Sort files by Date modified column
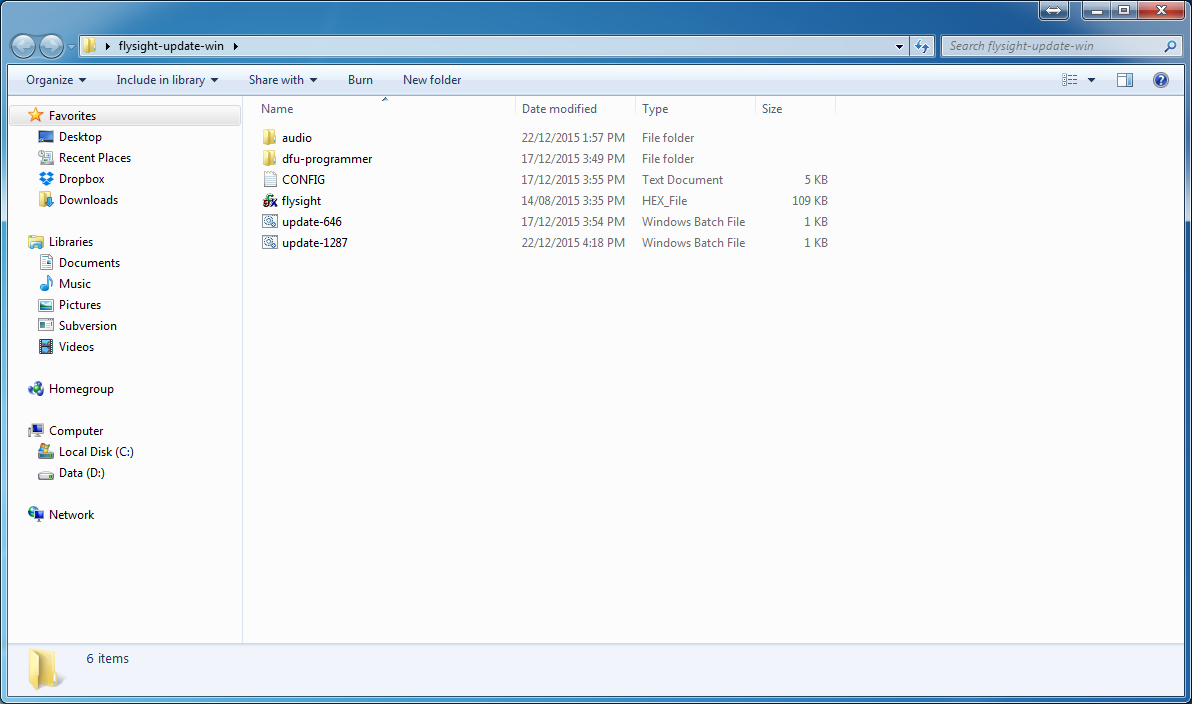Viewport: 1192px width, 704px height. [559, 109]
